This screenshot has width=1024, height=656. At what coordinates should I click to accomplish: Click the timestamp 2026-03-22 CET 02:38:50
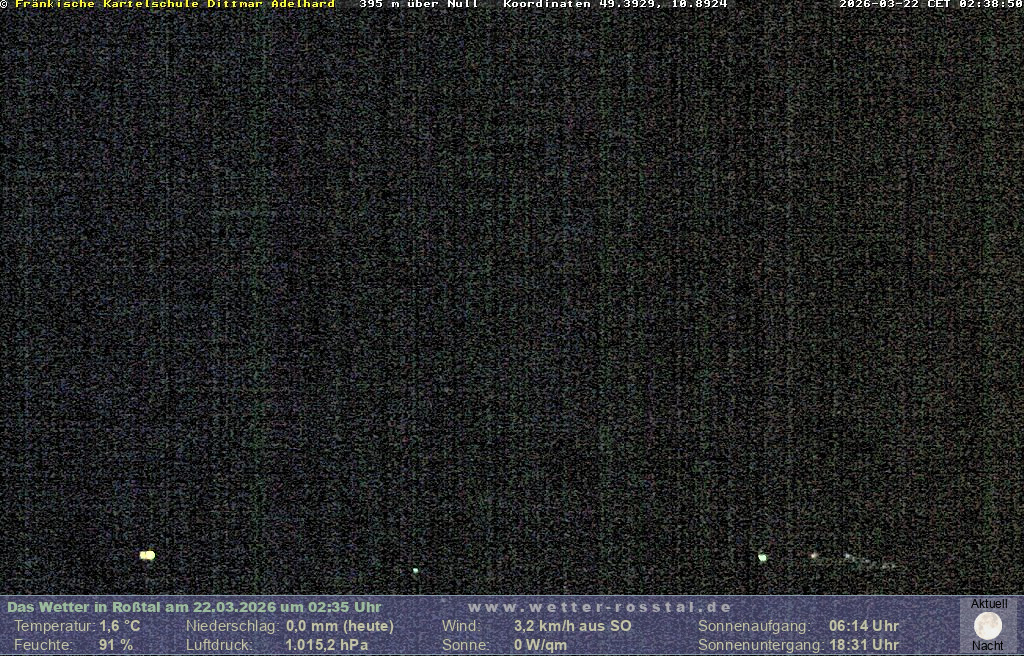pos(930,4)
